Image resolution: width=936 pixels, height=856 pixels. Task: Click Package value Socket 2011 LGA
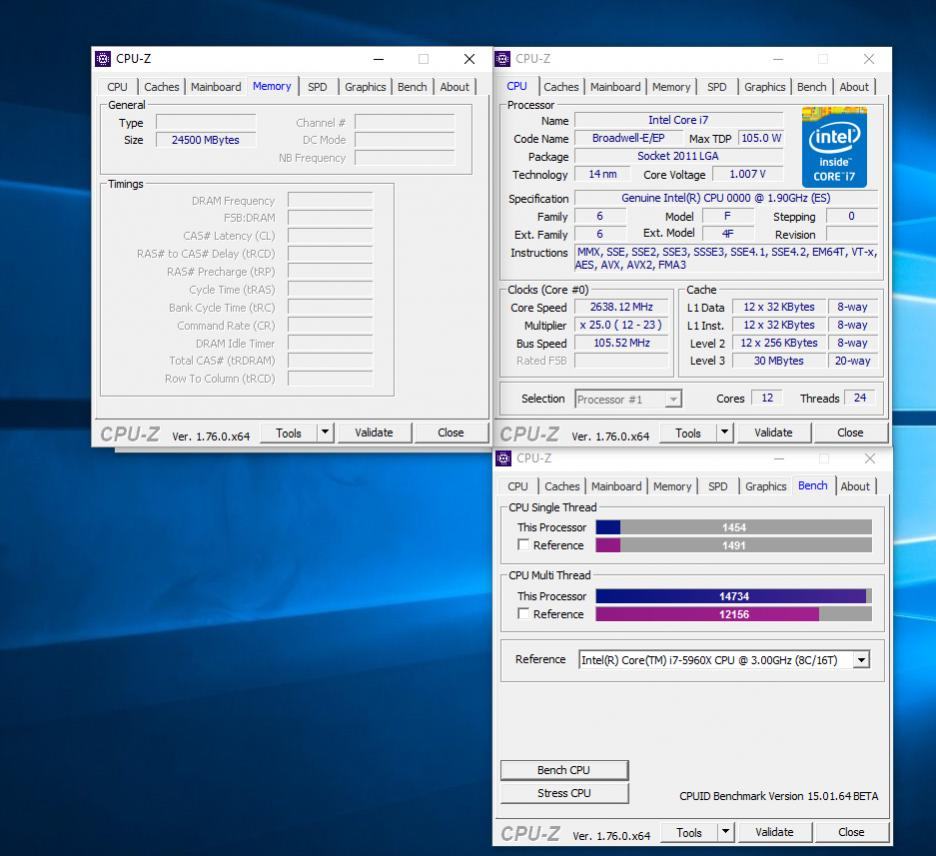[678, 156]
